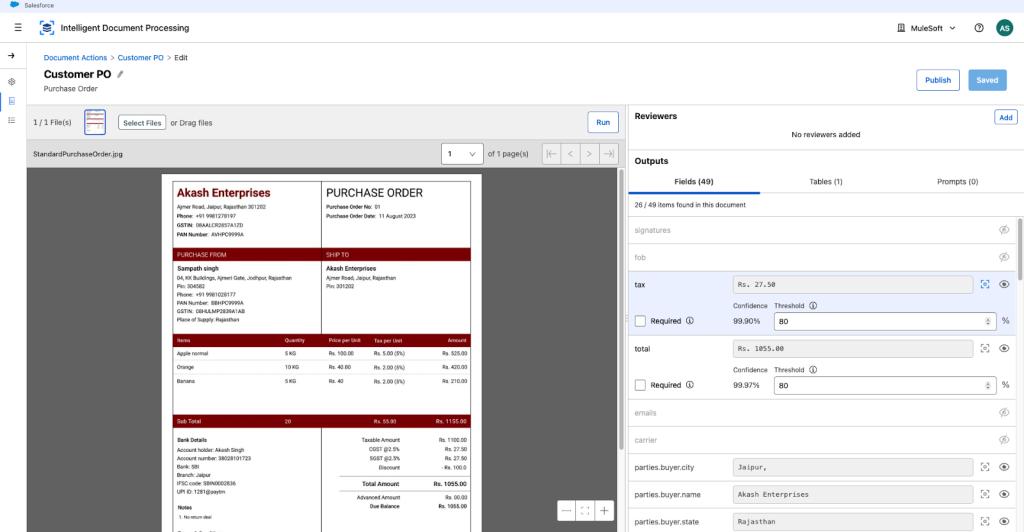Click the document preview vertical scrollbar

[621, 309]
